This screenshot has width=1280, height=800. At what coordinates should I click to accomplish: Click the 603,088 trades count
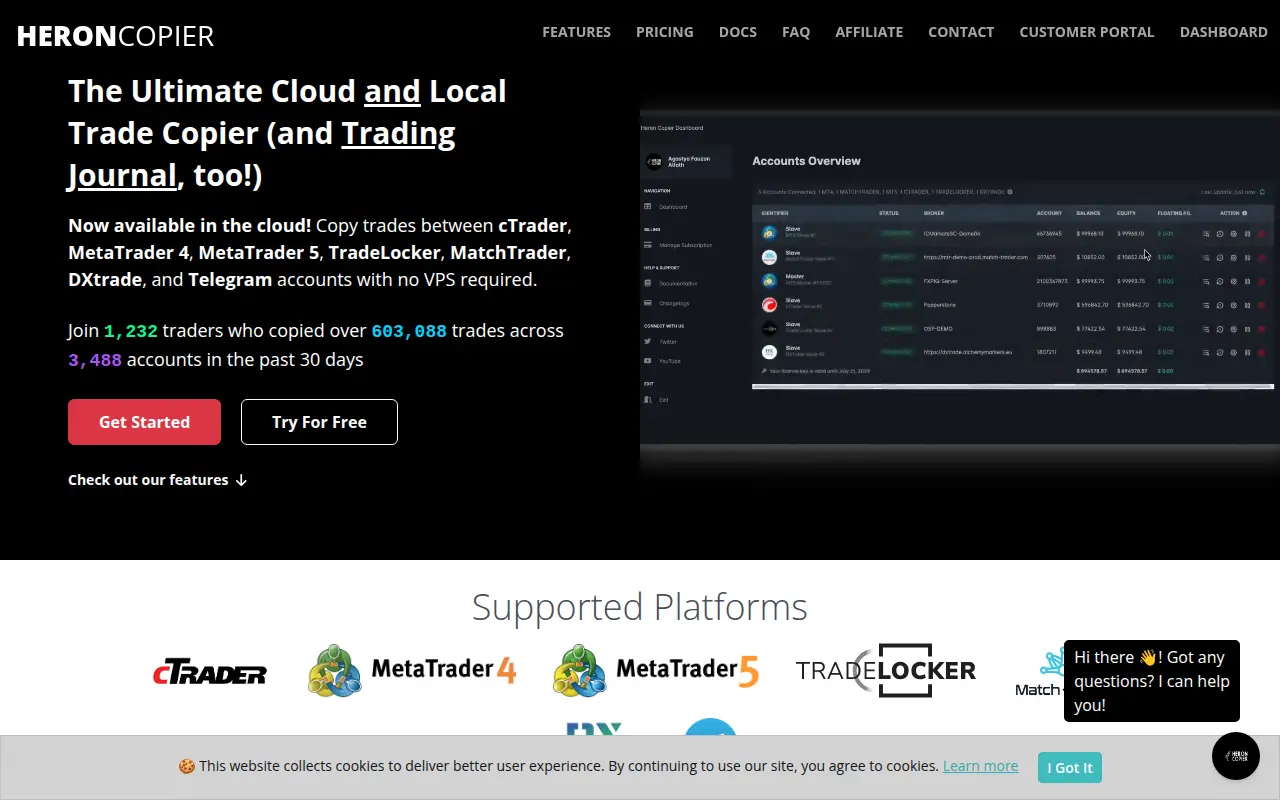[x=409, y=331]
